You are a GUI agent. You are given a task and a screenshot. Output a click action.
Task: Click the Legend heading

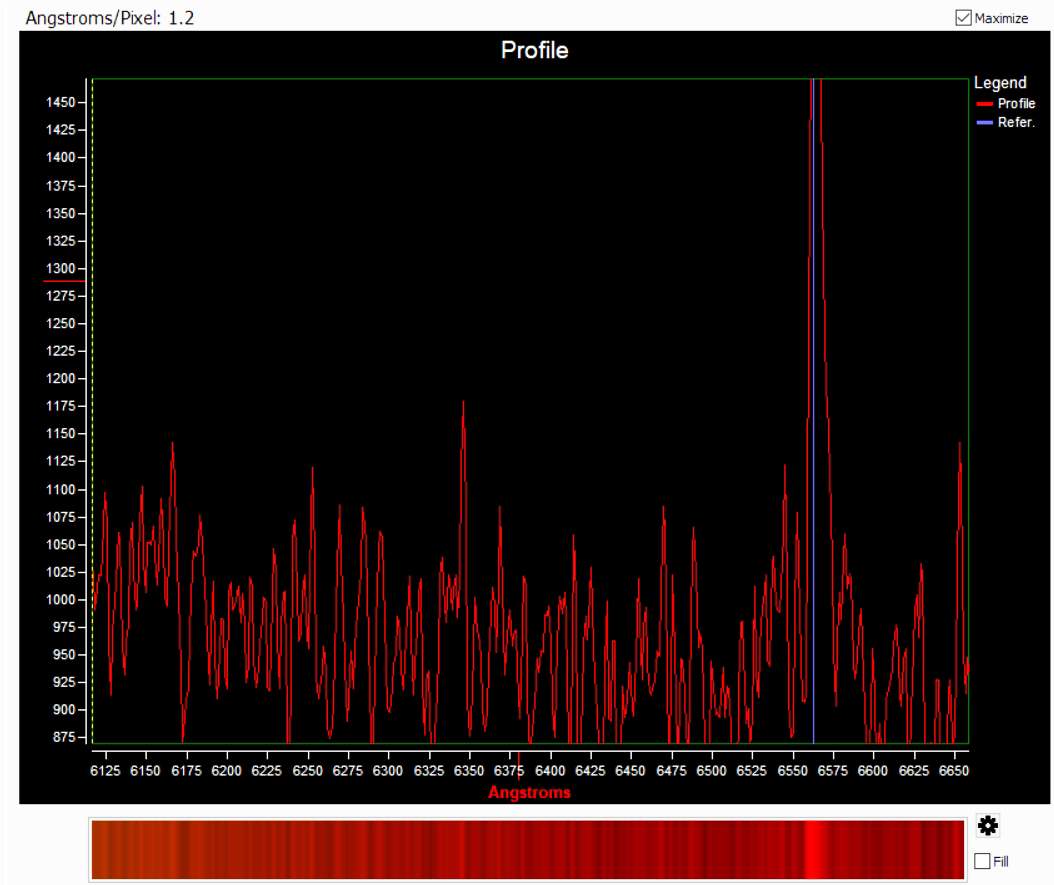(1000, 83)
